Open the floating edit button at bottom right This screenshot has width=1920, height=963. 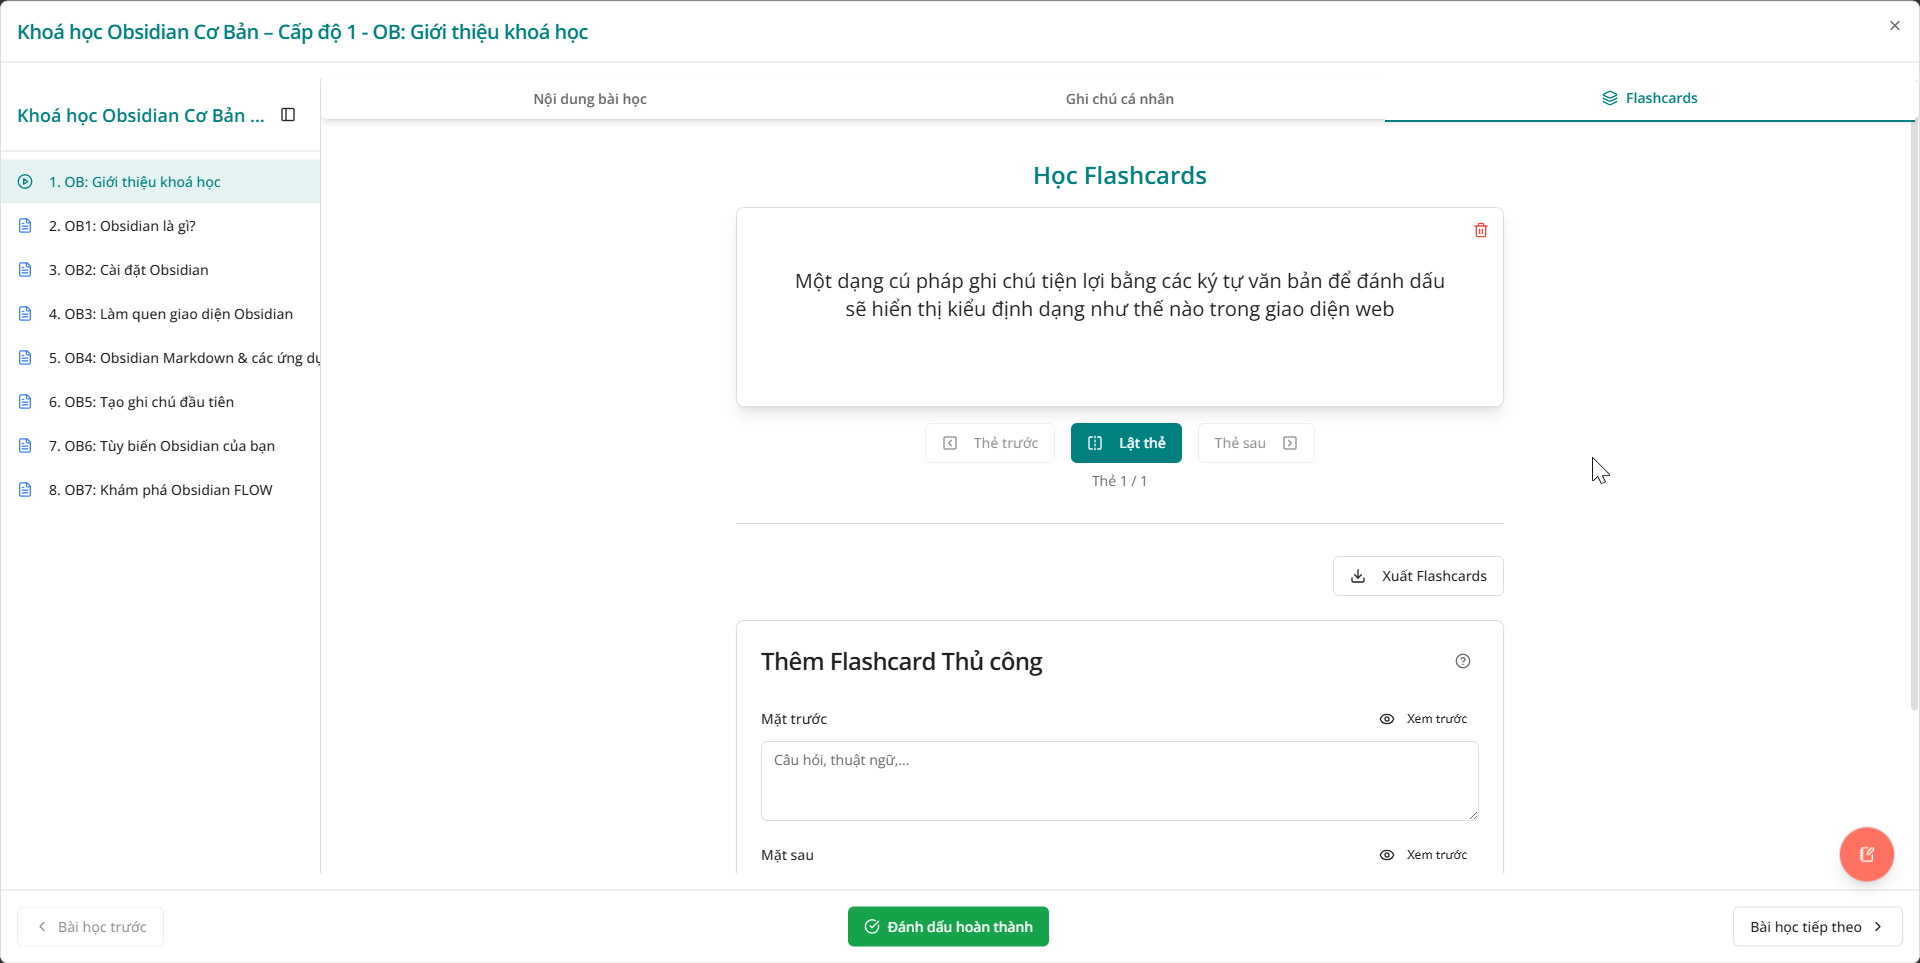tap(1866, 854)
